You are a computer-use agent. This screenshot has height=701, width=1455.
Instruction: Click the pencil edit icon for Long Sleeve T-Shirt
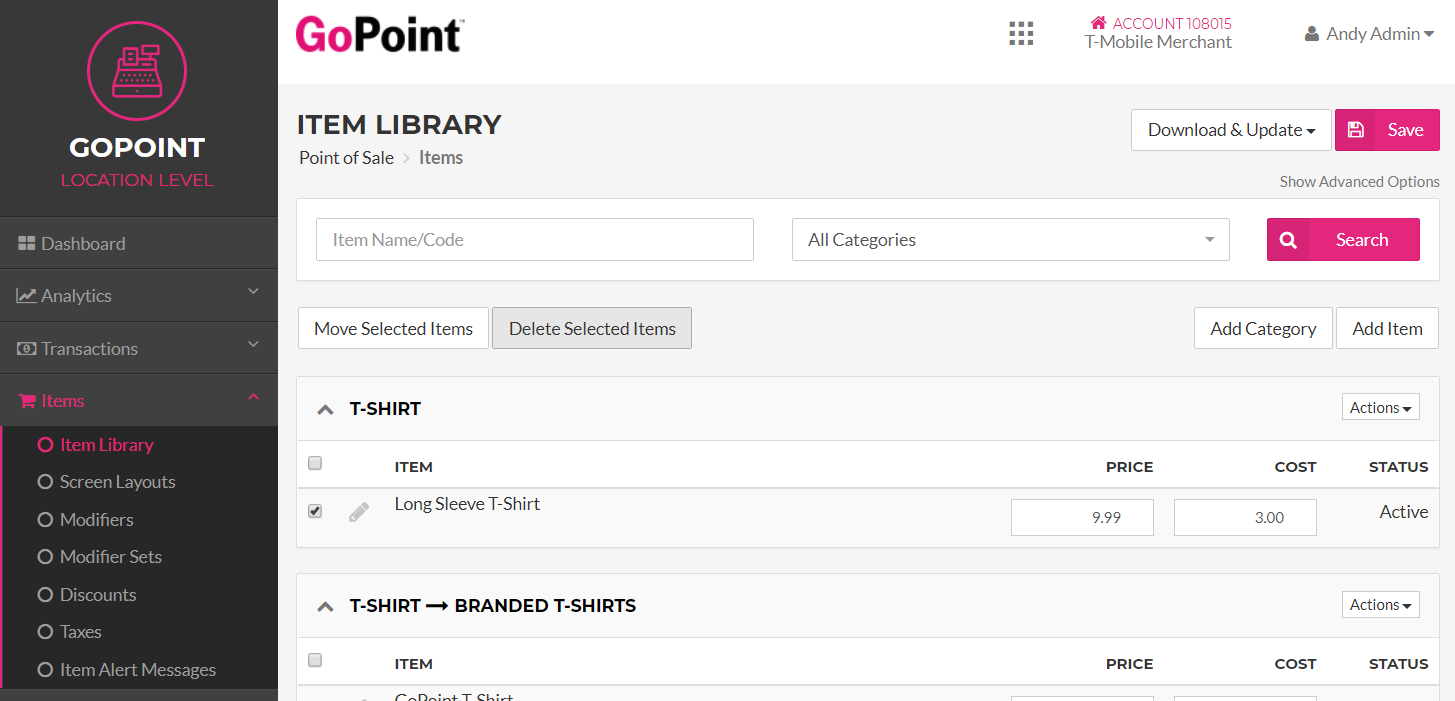pyautogui.click(x=359, y=512)
